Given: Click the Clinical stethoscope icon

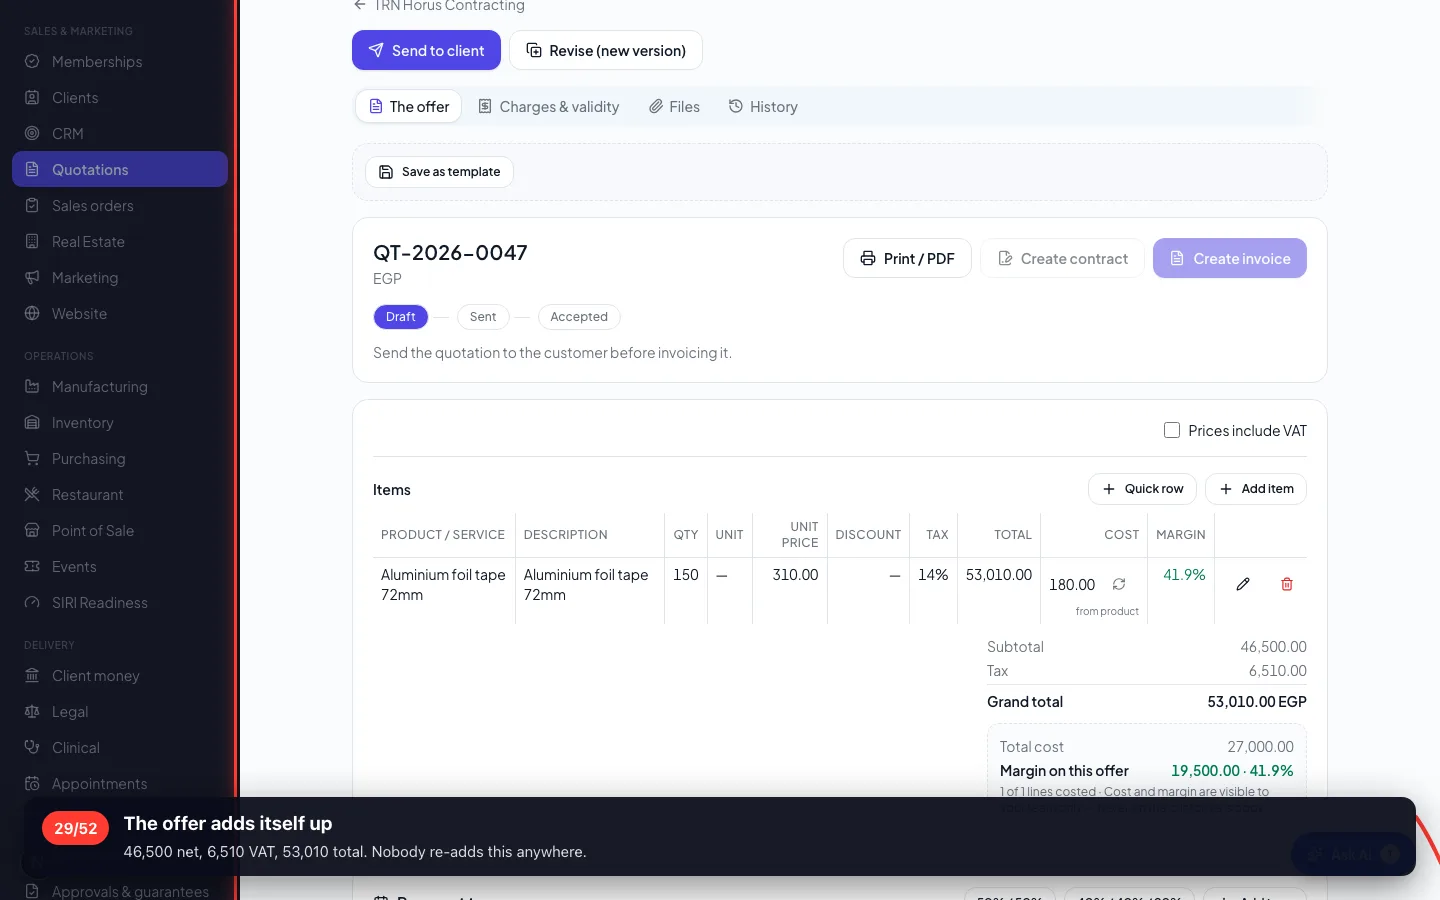Looking at the screenshot, I should tap(32, 748).
